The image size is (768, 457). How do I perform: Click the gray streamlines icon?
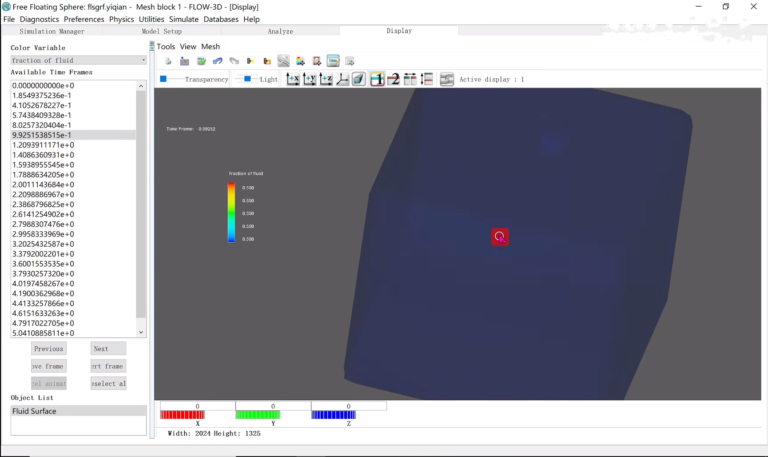coord(284,61)
